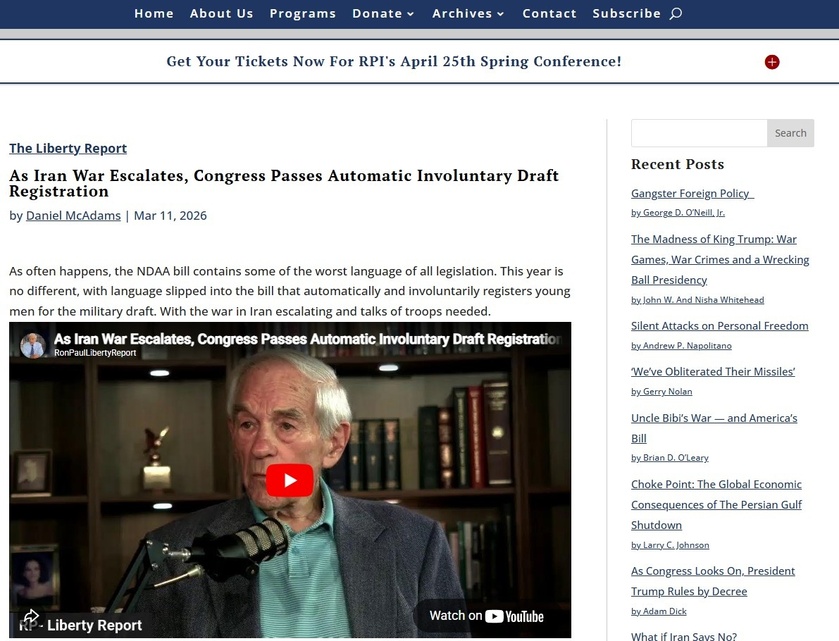Expand the red plus icon on banner
839x641 pixels.
click(x=772, y=62)
